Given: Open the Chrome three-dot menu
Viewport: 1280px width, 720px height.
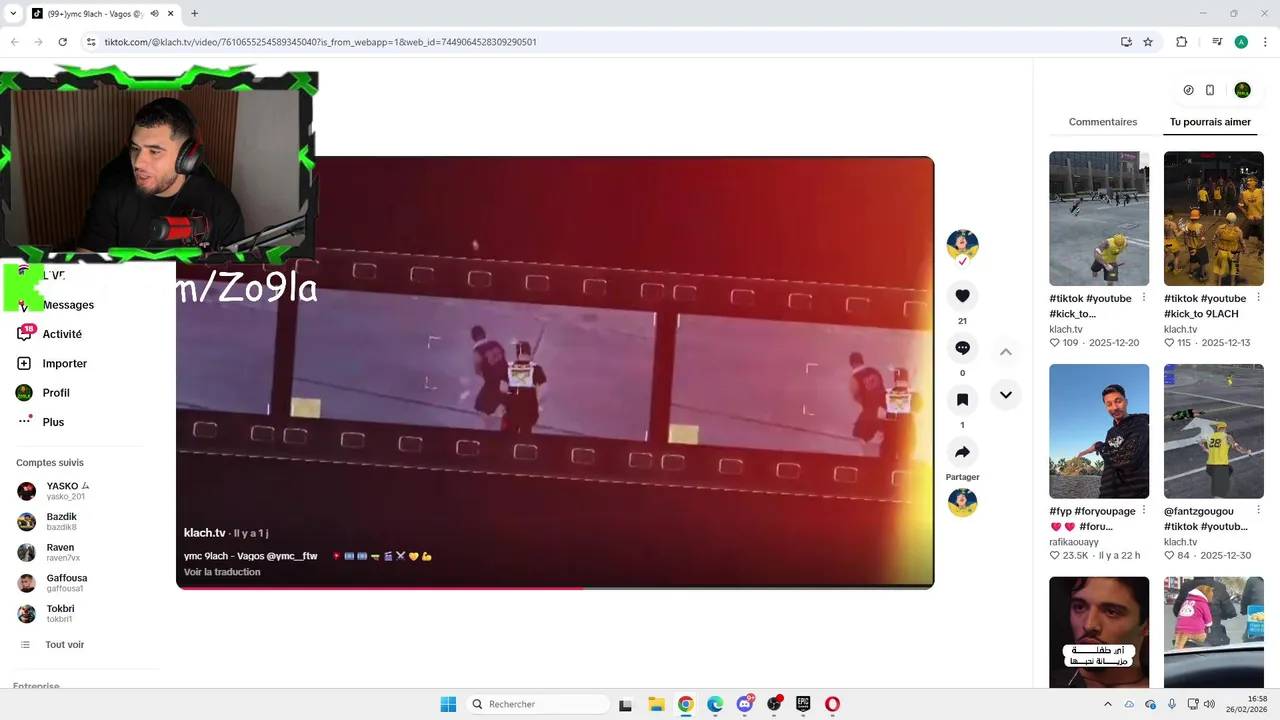Looking at the screenshot, I should tap(1264, 42).
